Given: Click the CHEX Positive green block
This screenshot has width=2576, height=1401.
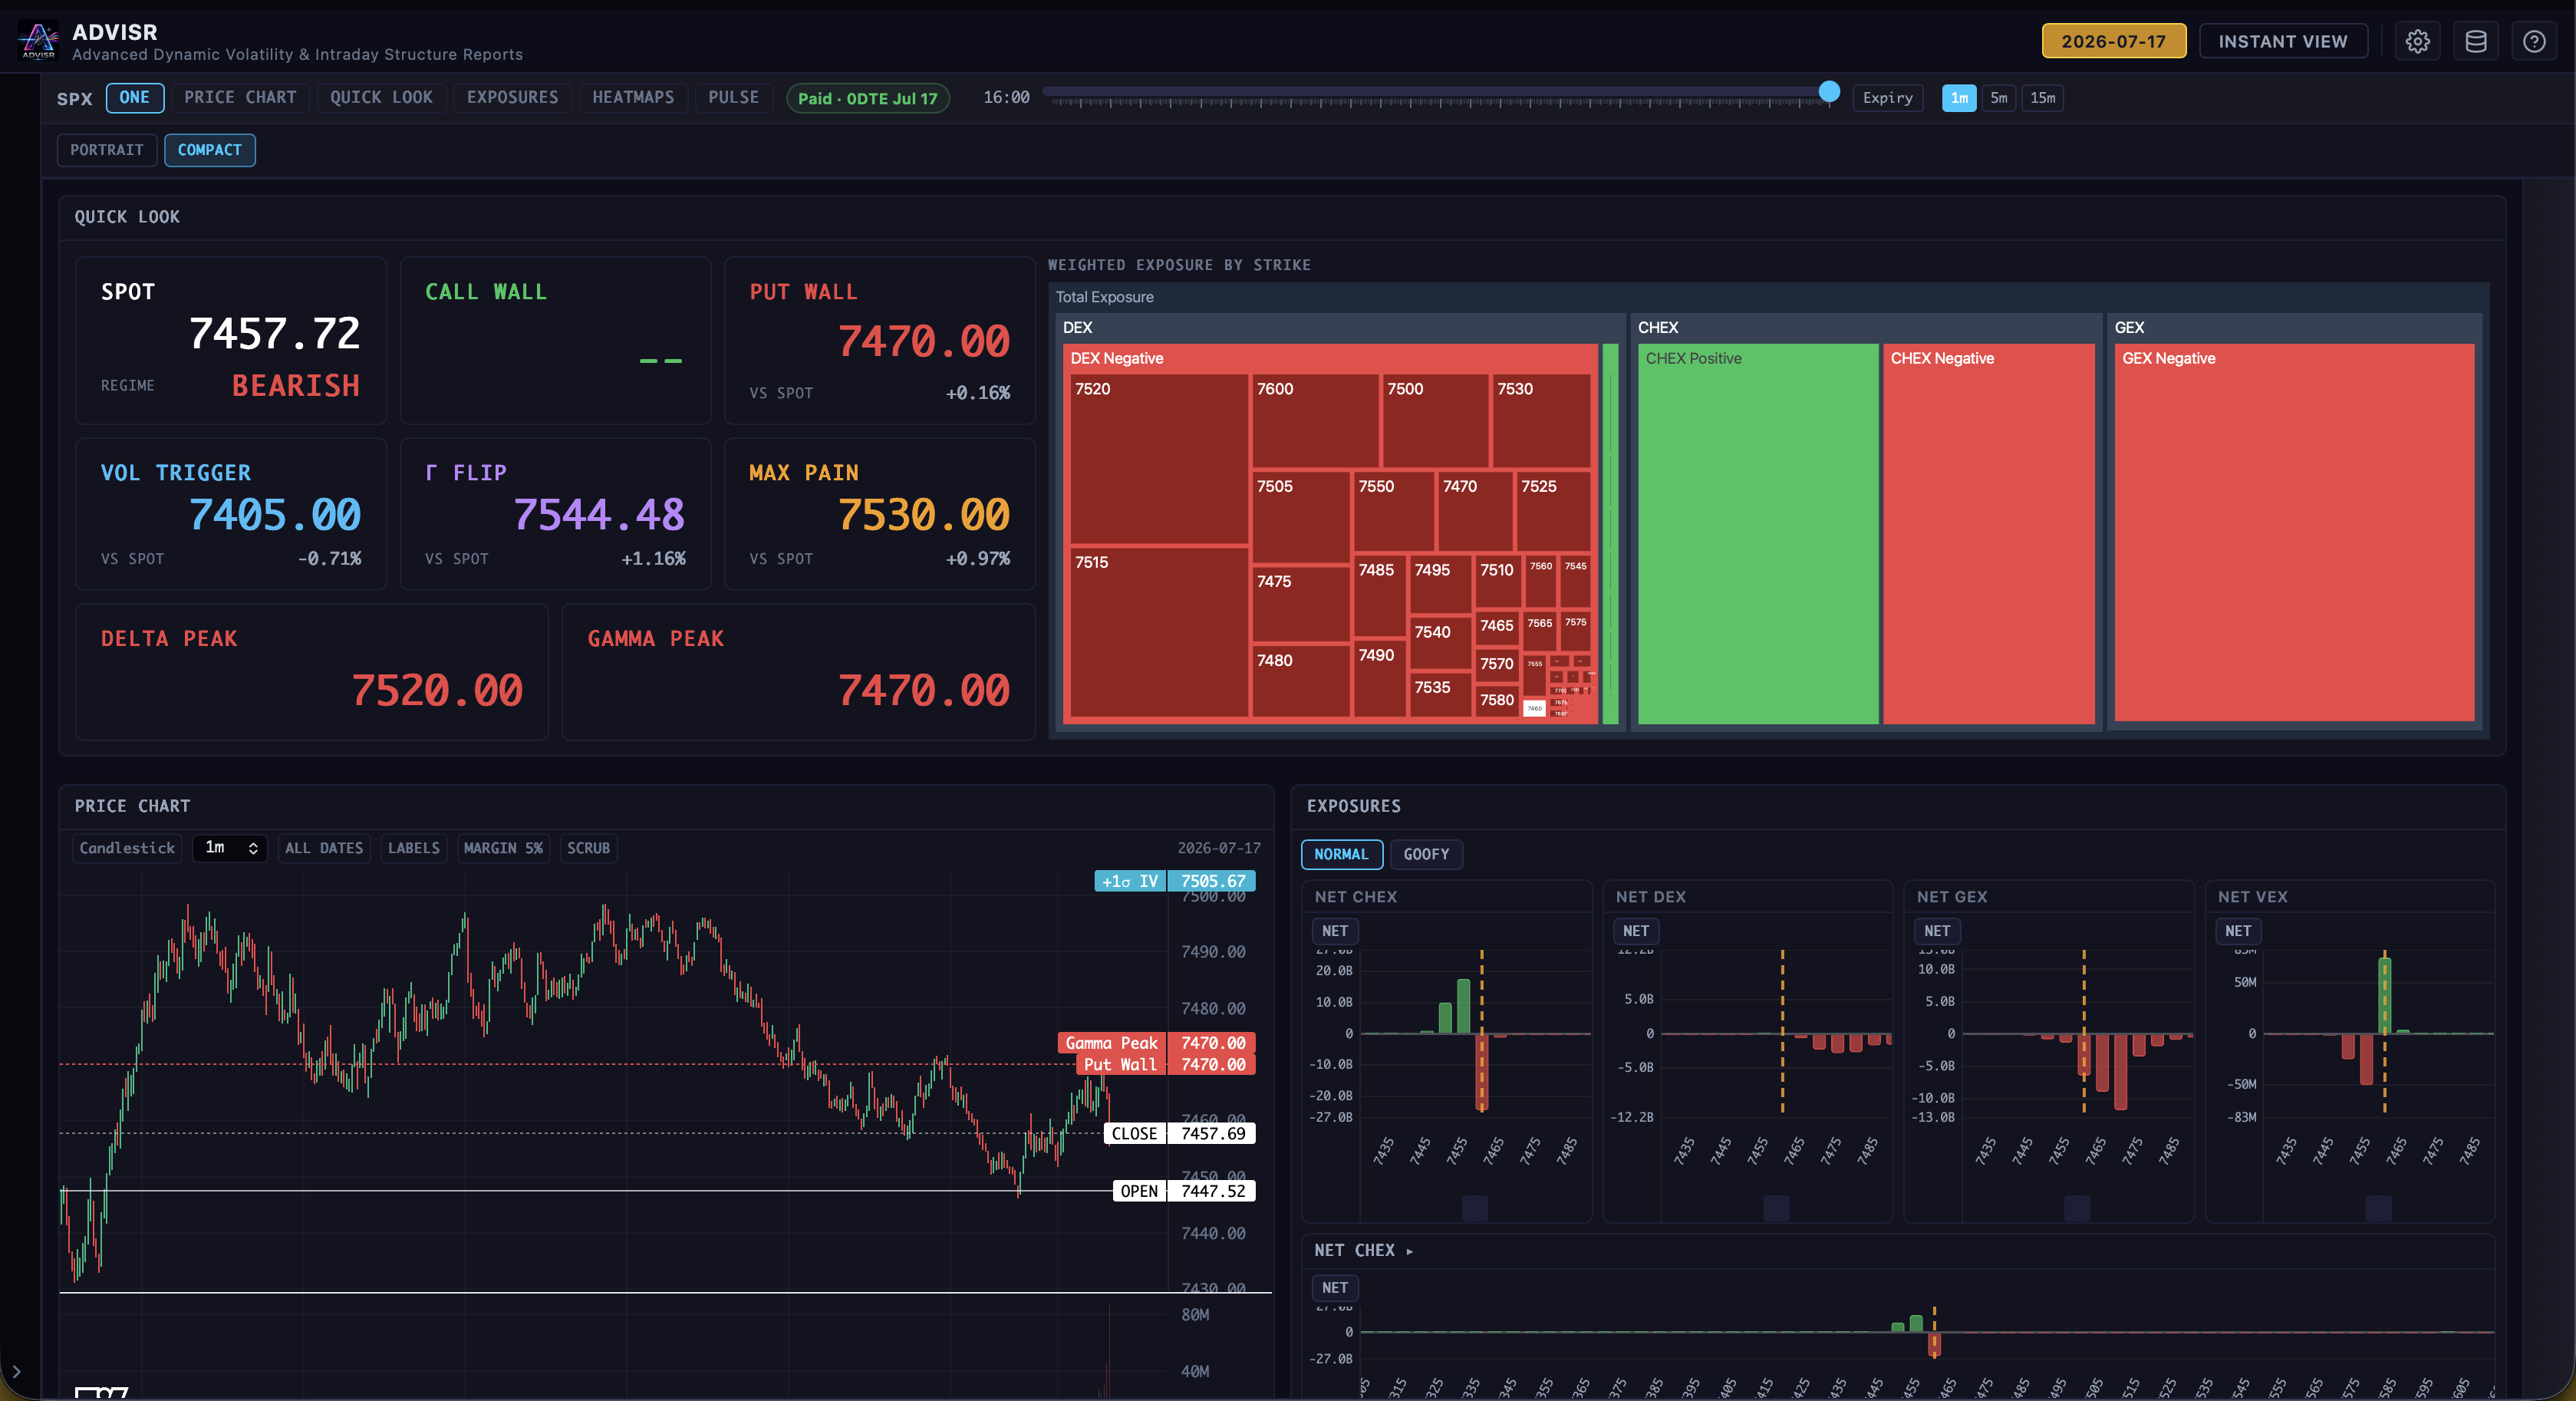Looking at the screenshot, I should [1758, 534].
